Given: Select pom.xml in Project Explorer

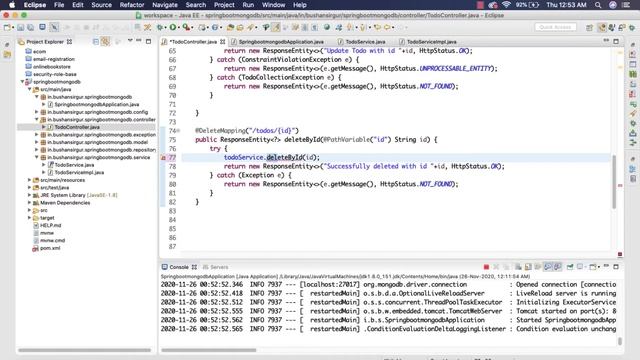Looking at the screenshot, I should coord(50,248).
